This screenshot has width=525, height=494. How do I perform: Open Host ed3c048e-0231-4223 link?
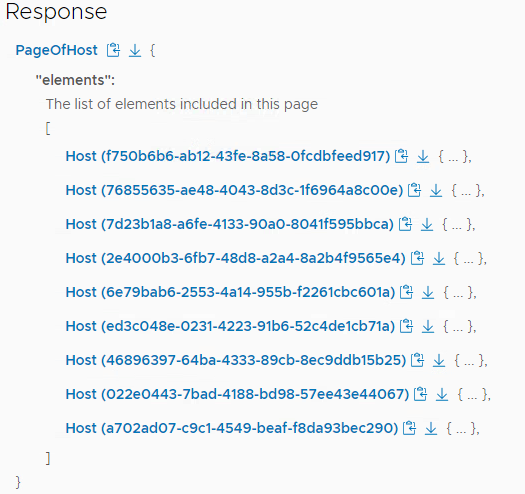pos(230,326)
